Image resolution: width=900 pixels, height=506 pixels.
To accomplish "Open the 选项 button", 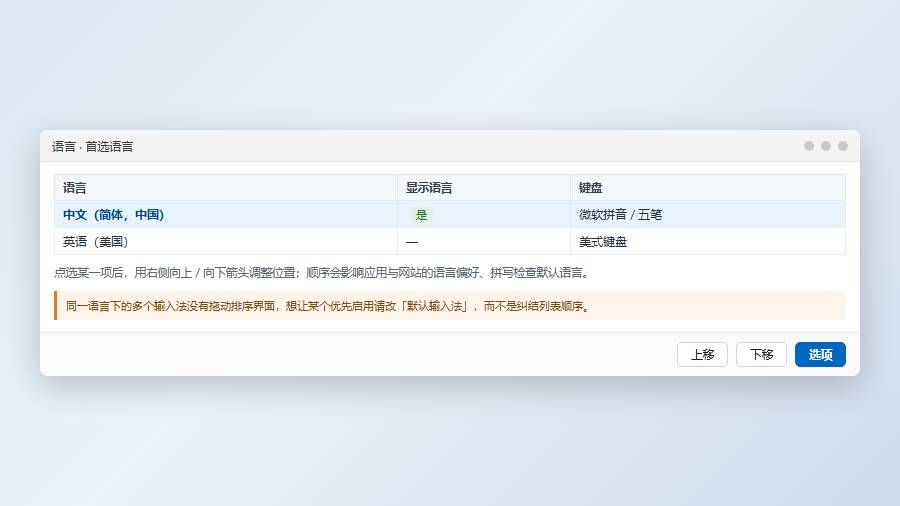I will tap(820, 355).
